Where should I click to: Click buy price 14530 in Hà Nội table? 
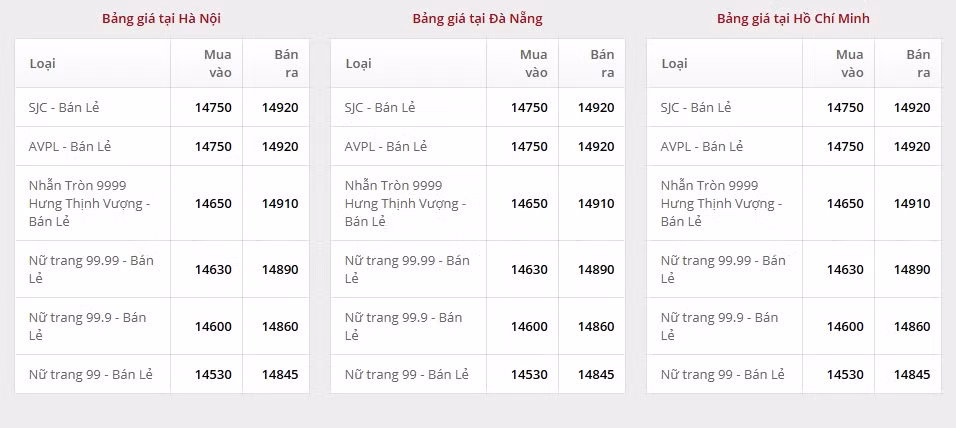pos(213,374)
